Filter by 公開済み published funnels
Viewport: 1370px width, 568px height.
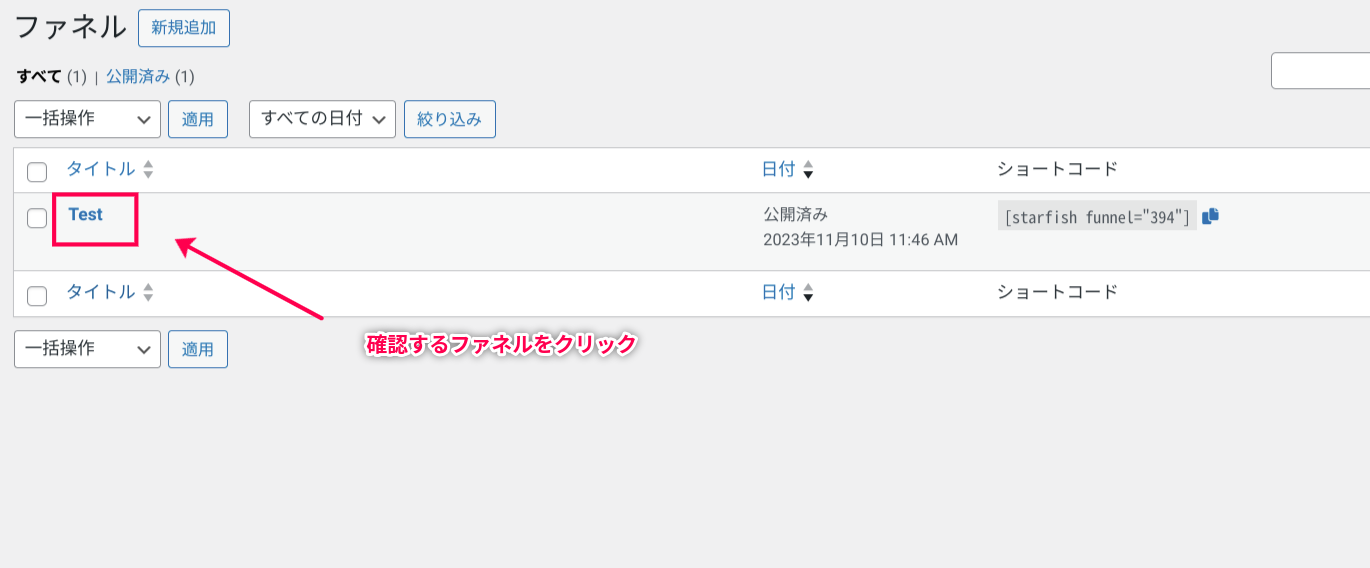click(x=138, y=76)
